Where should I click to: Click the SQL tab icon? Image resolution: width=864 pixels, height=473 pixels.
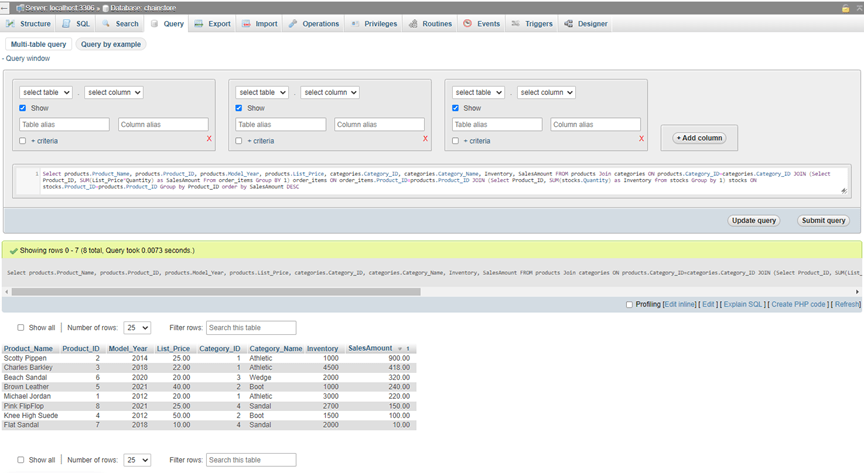tap(68, 23)
